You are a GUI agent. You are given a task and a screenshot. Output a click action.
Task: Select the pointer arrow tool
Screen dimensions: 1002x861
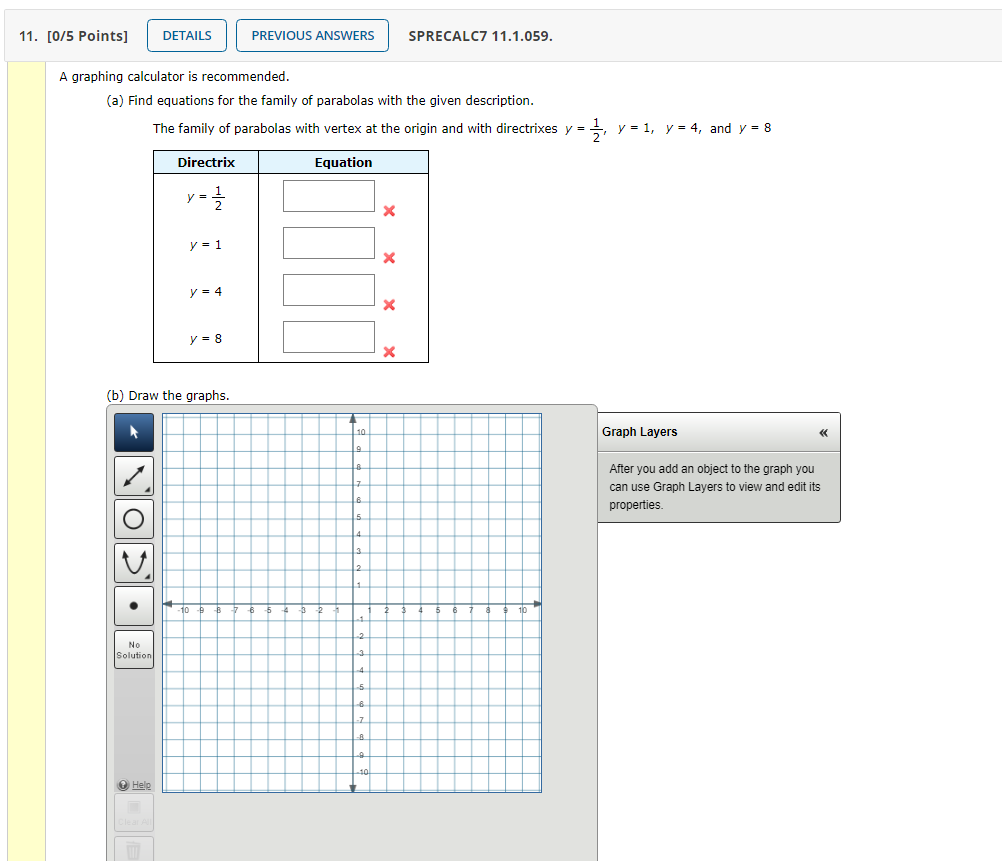(x=134, y=432)
